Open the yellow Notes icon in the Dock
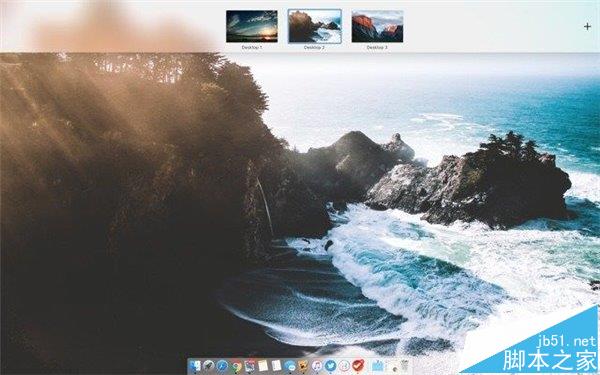 263,366
